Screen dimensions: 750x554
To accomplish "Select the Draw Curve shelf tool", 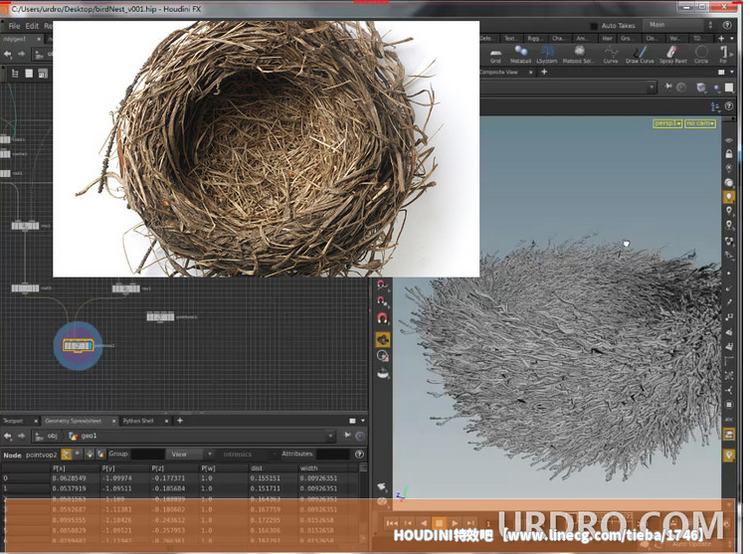I will (640, 55).
